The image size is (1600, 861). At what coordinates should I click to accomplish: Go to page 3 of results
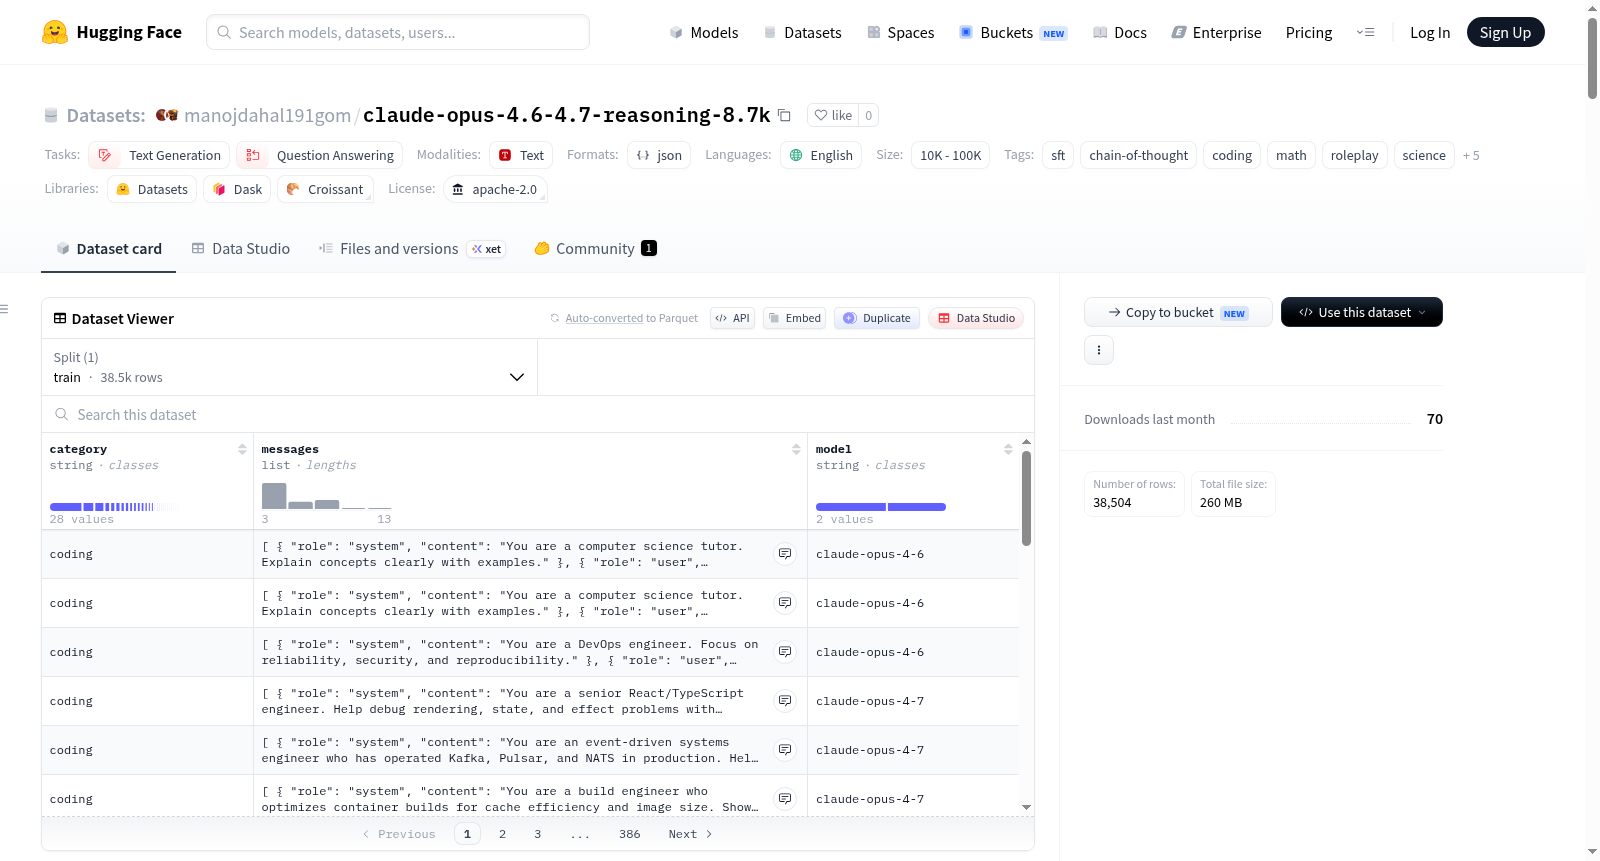click(537, 834)
